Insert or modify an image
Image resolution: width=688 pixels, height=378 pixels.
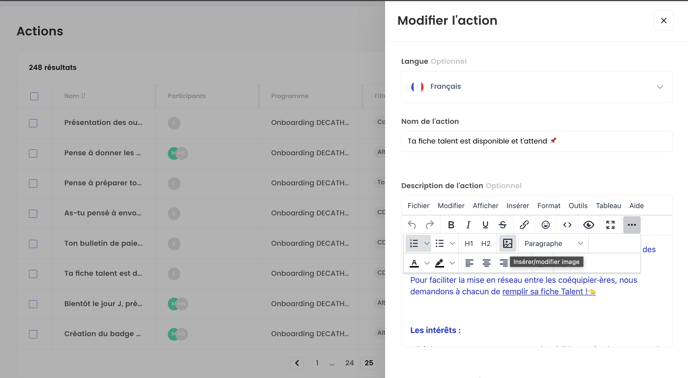tap(507, 243)
